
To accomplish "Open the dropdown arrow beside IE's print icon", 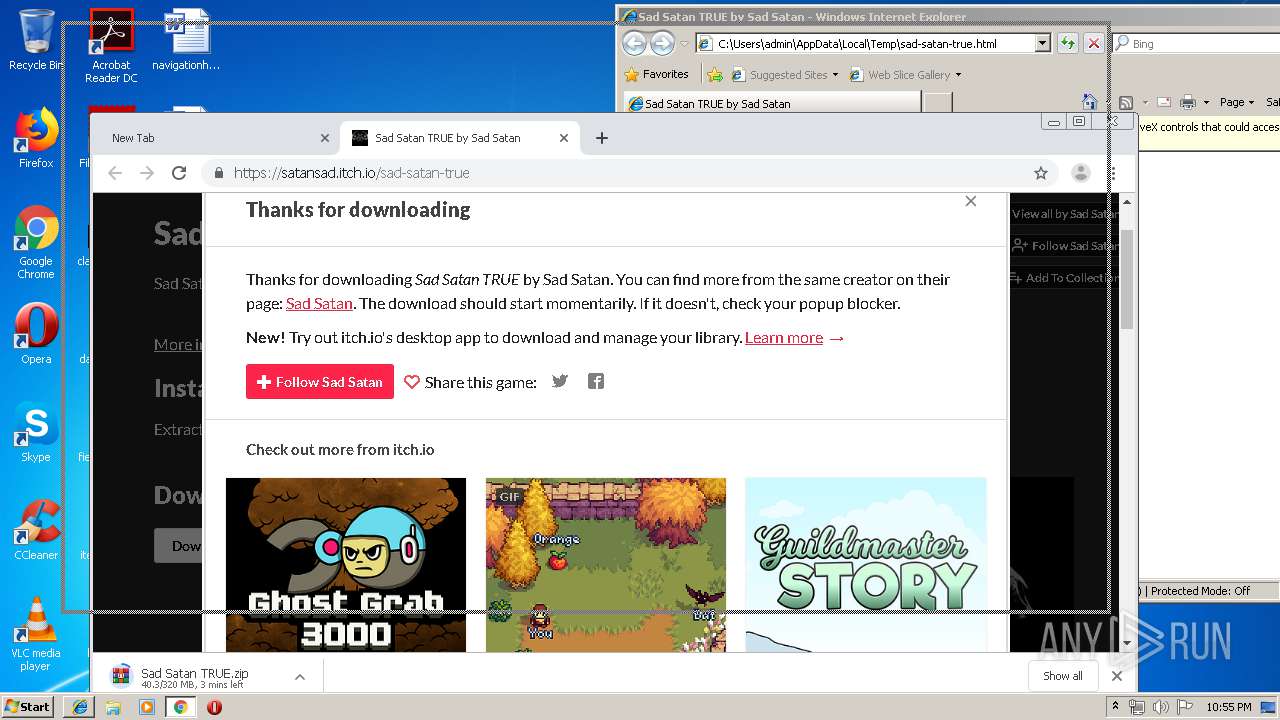I will coord(1206,102).
